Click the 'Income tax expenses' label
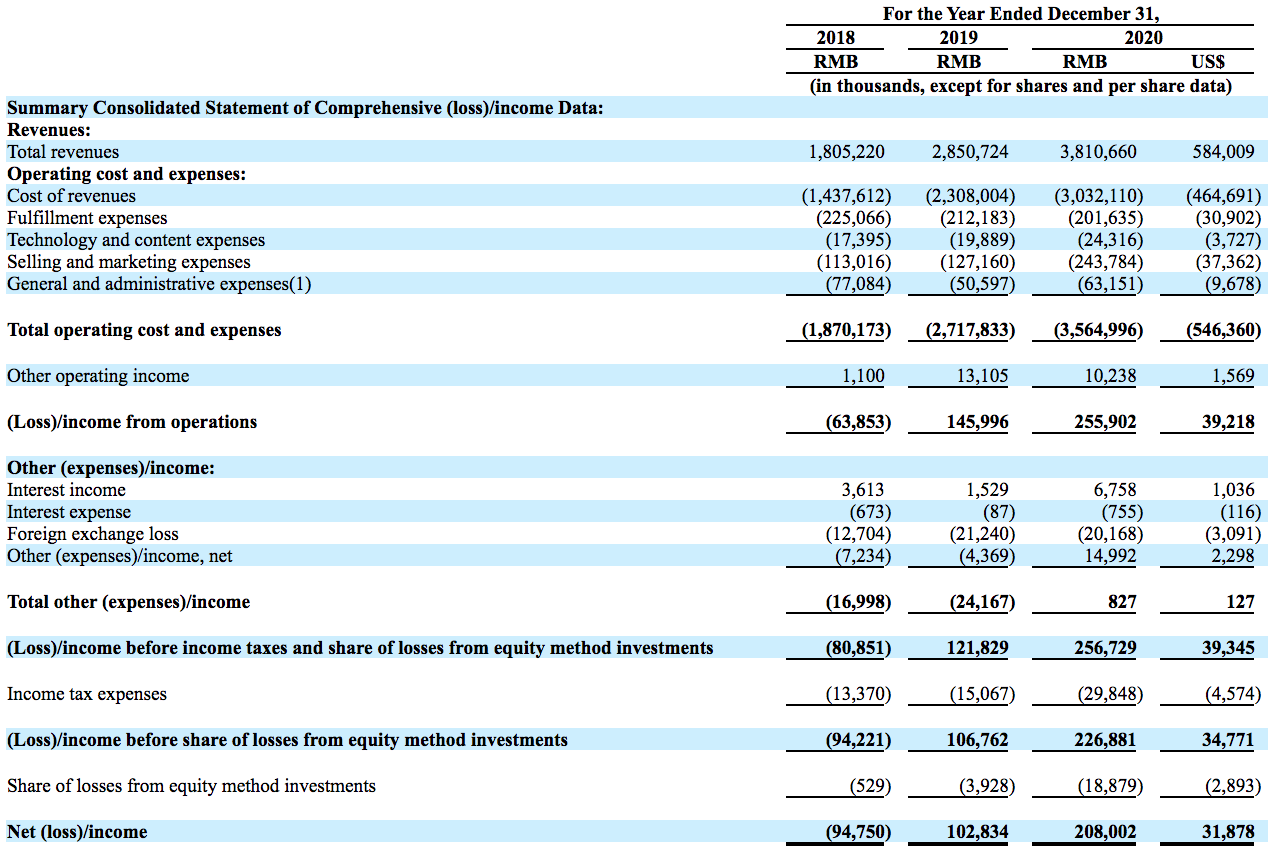The width and height of the screenshot is (1270, 854). coord(87,694)
